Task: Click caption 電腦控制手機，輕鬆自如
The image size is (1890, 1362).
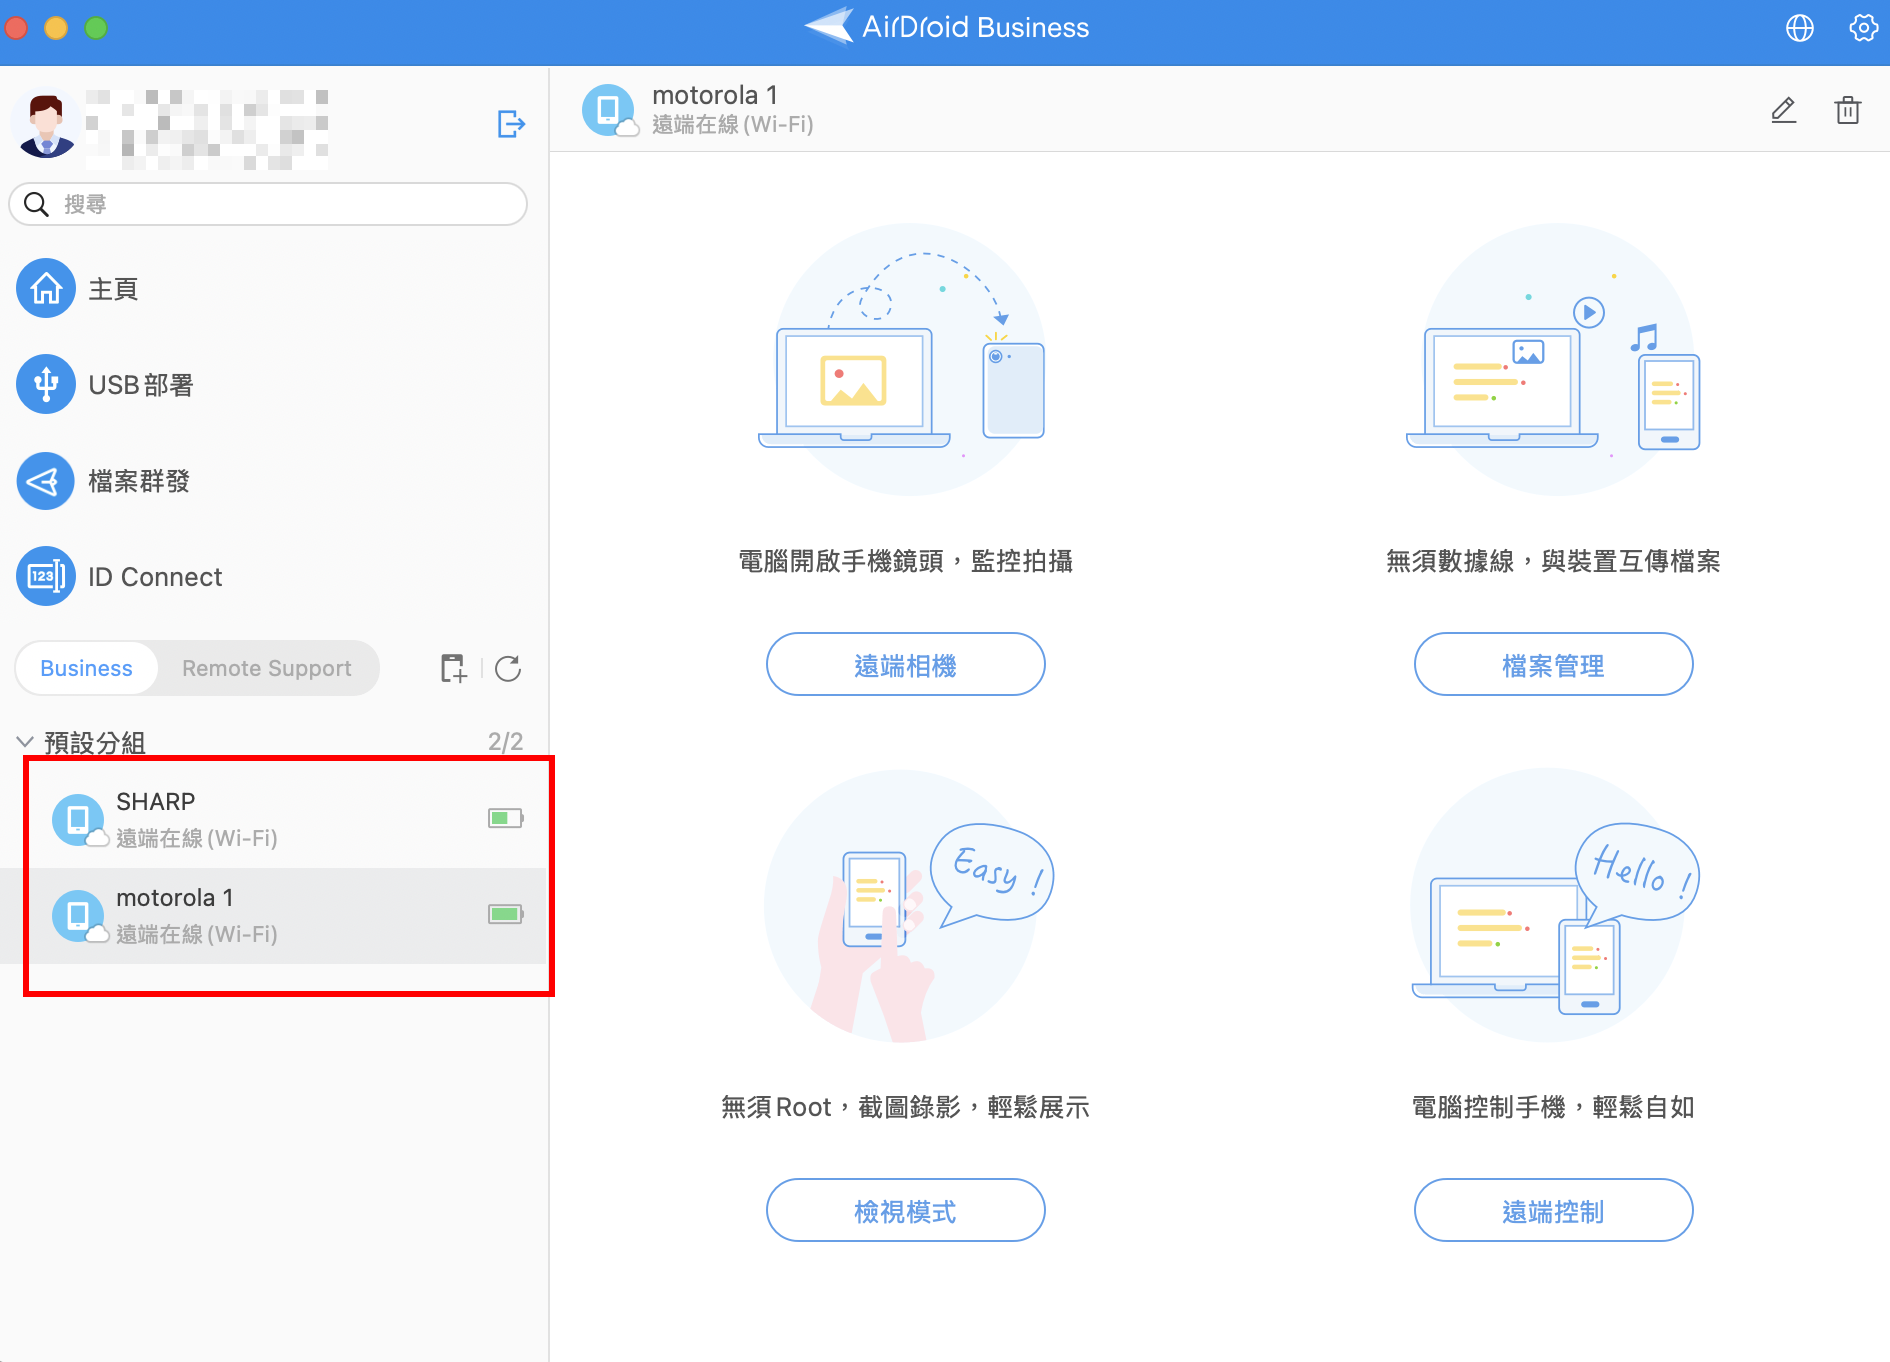Action: [x=1553, y=1107]
